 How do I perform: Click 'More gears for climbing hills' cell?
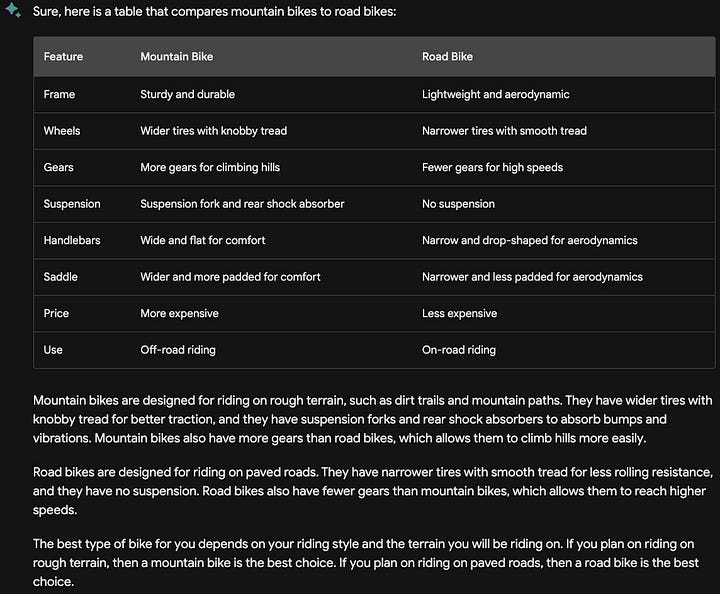tap(210, 167)
